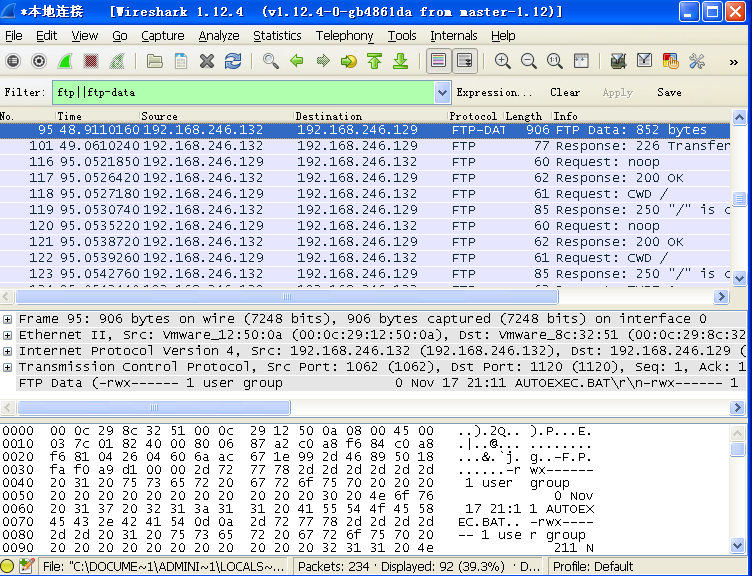This screenshot has width=752, height=576.
Task: Zoom out packet text
Action: click(x=529, y=61)
